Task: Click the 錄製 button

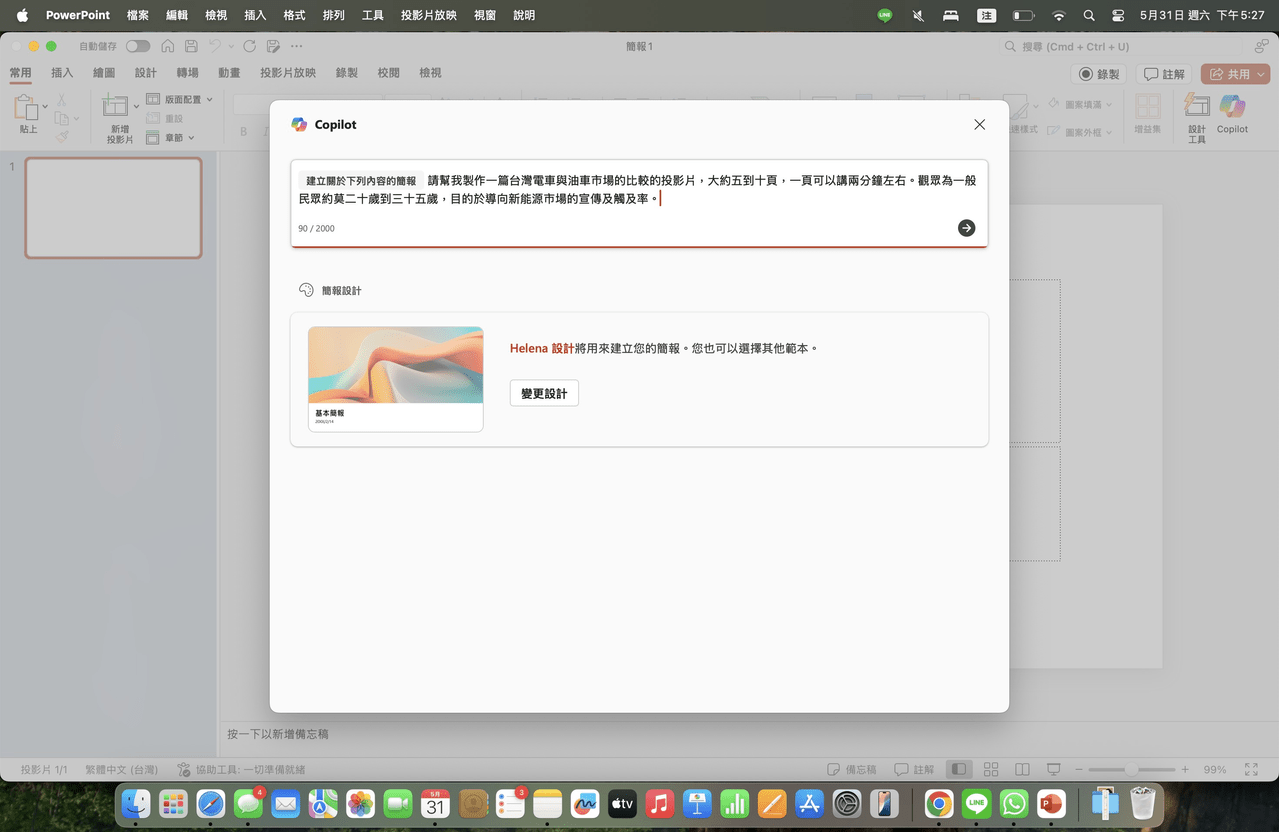Action: [x=1099, y=74]
